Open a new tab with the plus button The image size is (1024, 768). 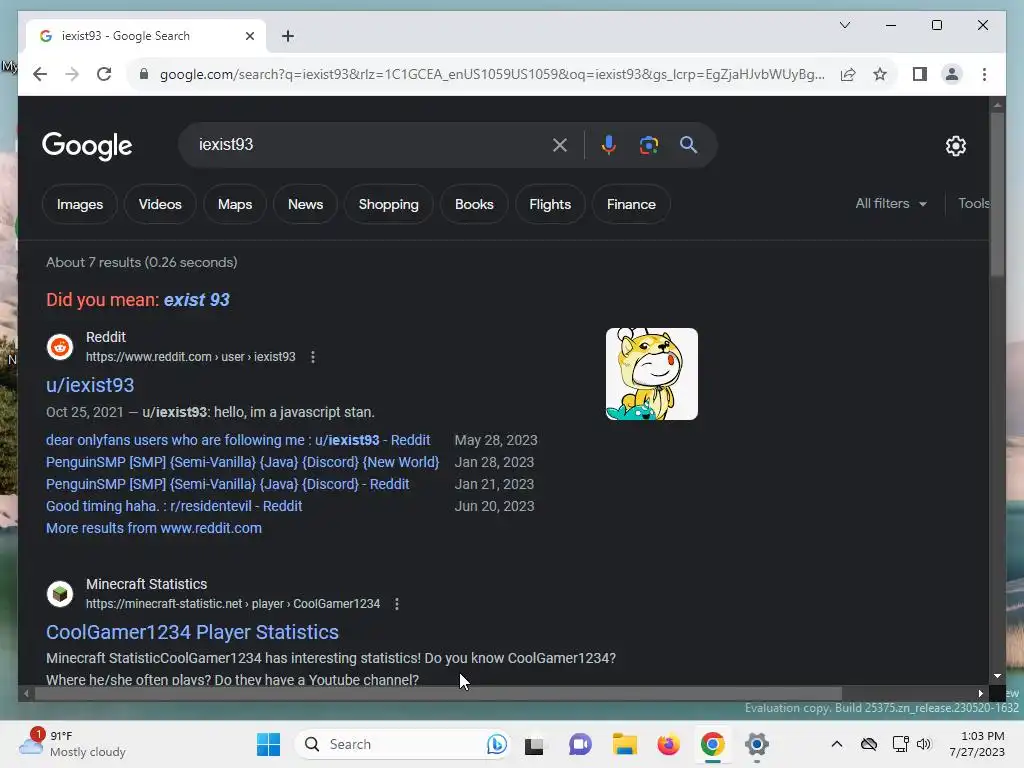tap(288, 36)
